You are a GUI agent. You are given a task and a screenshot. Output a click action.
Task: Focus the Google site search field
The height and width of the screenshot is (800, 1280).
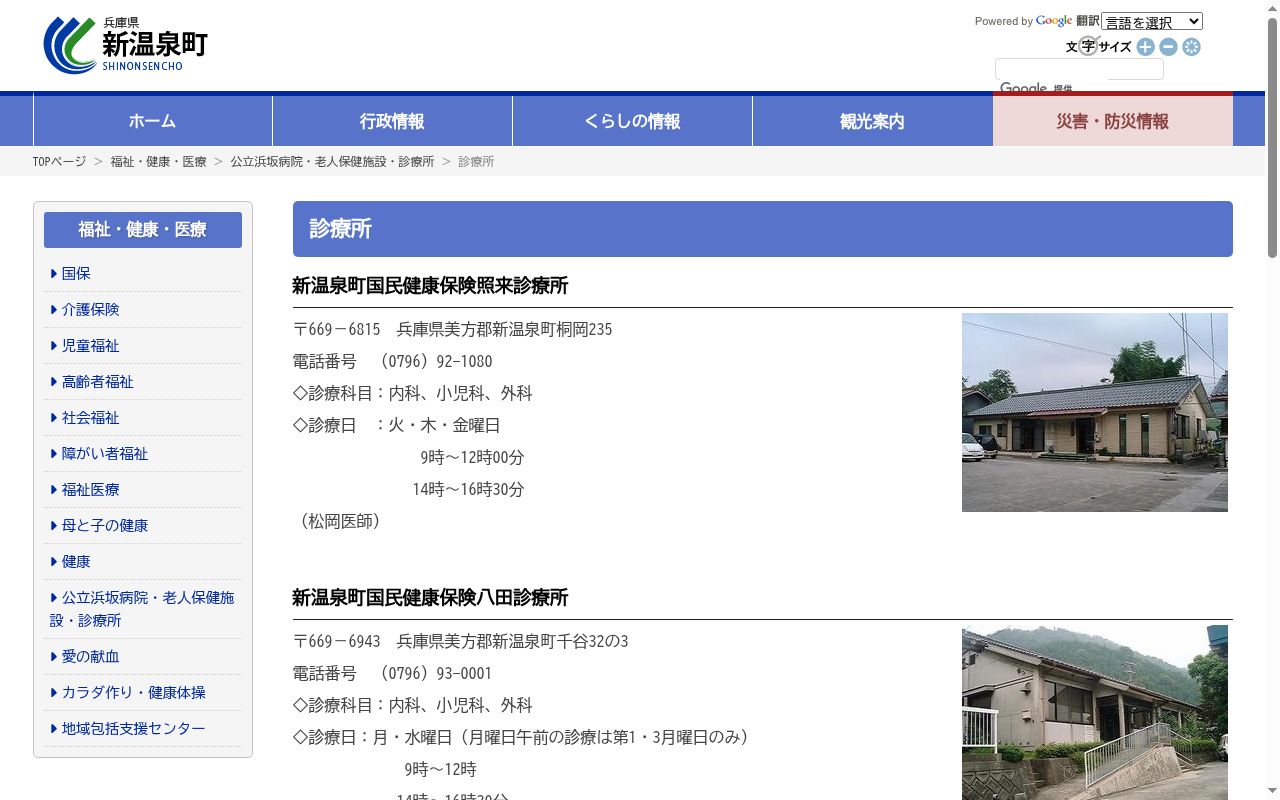[1079, 69]
